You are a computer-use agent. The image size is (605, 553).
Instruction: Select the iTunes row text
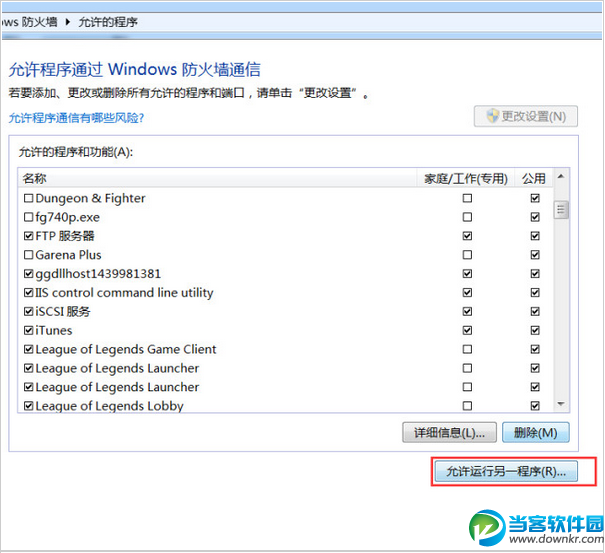(54, 330)
